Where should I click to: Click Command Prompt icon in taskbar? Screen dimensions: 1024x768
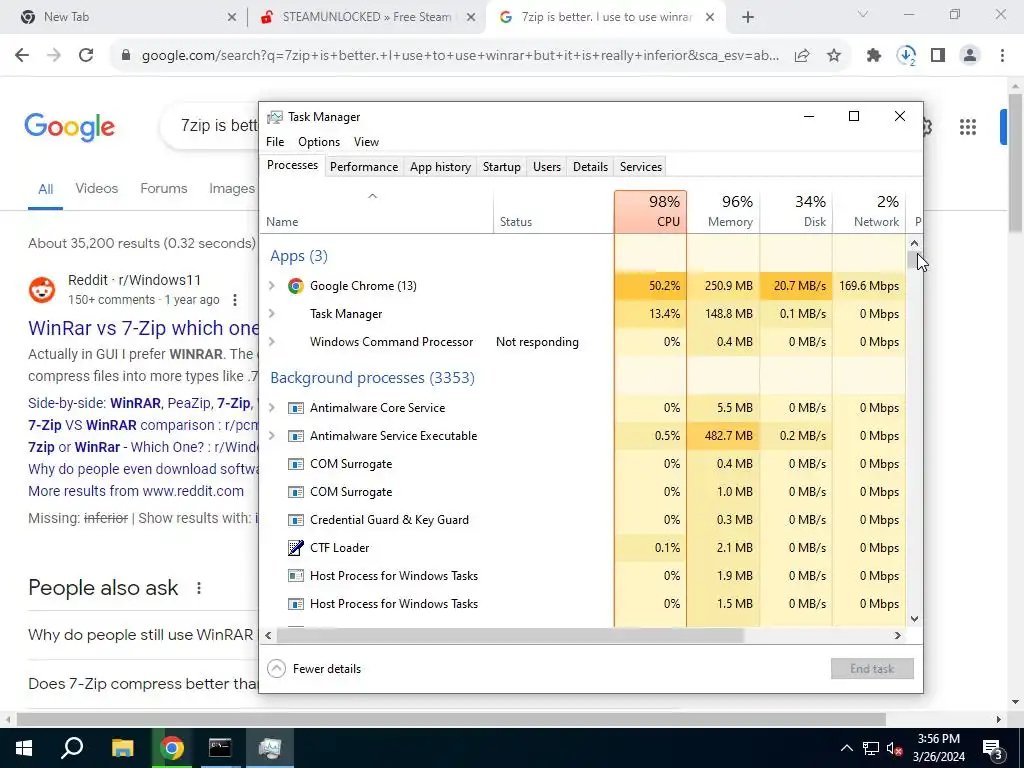(x=220, y=748)
